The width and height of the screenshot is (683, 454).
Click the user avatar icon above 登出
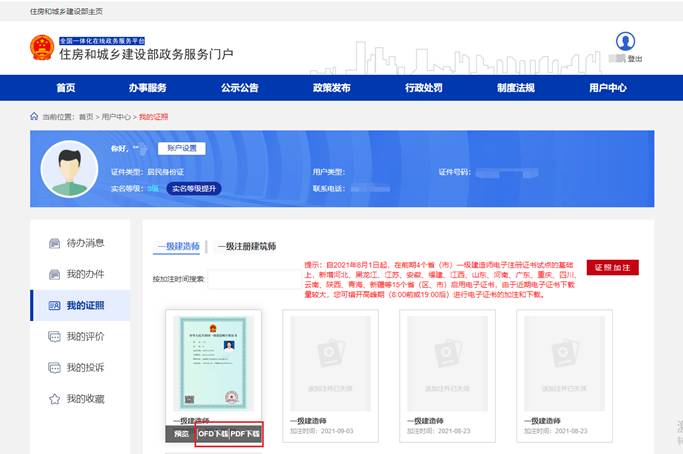click(x=626, y=41)
